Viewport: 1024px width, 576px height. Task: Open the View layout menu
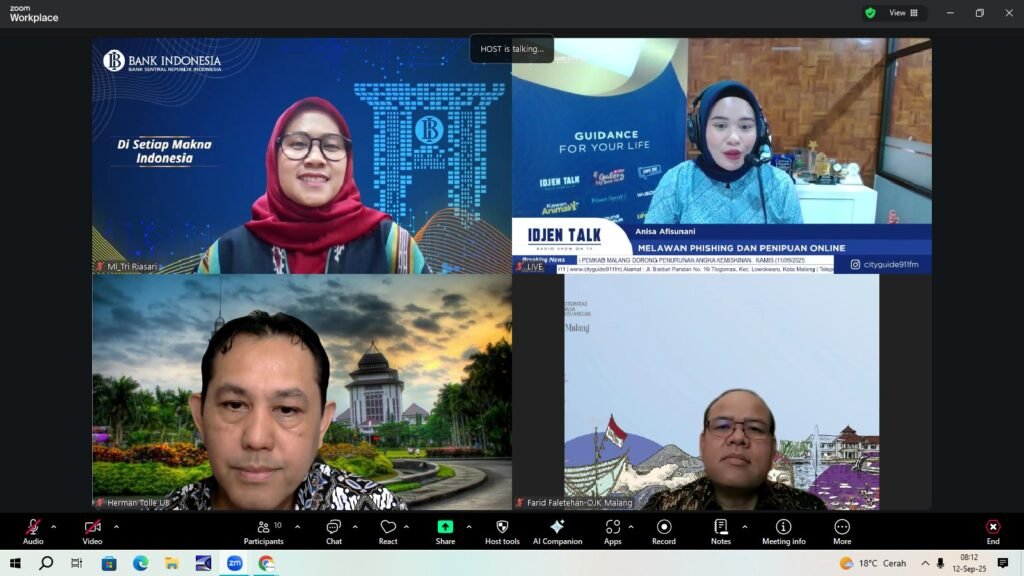click(x=903, y=12)
